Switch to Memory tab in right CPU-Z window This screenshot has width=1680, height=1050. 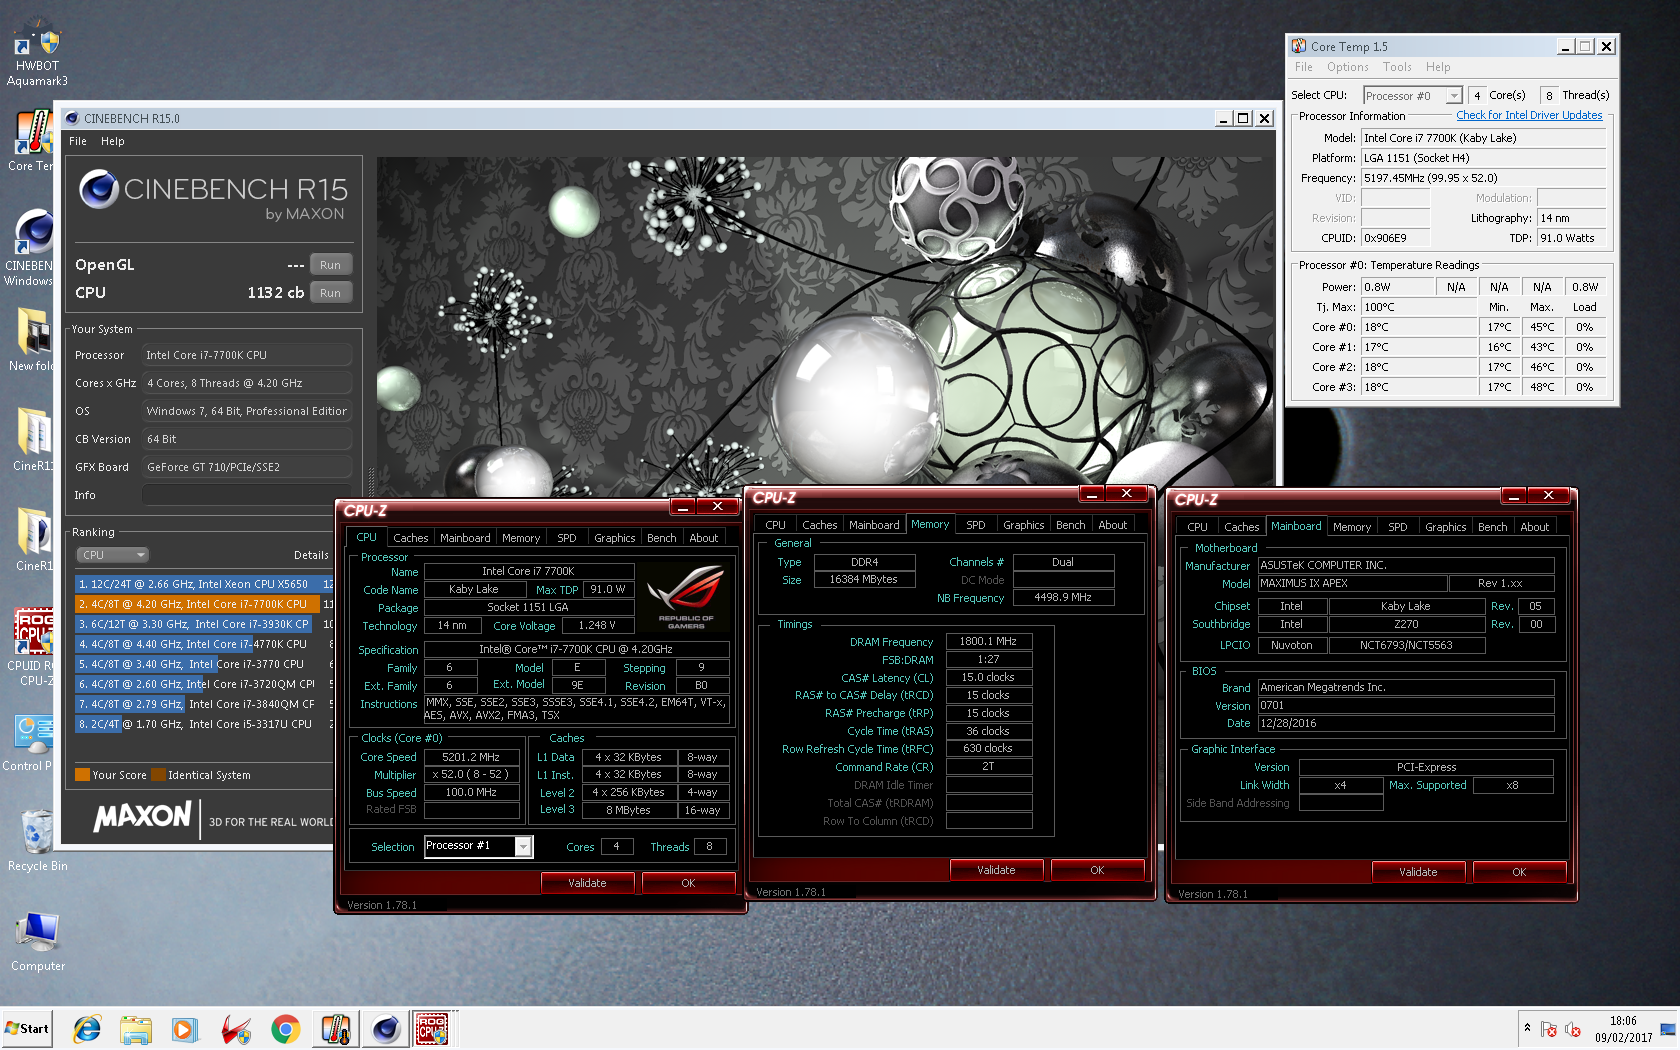tap(1352, 527)
